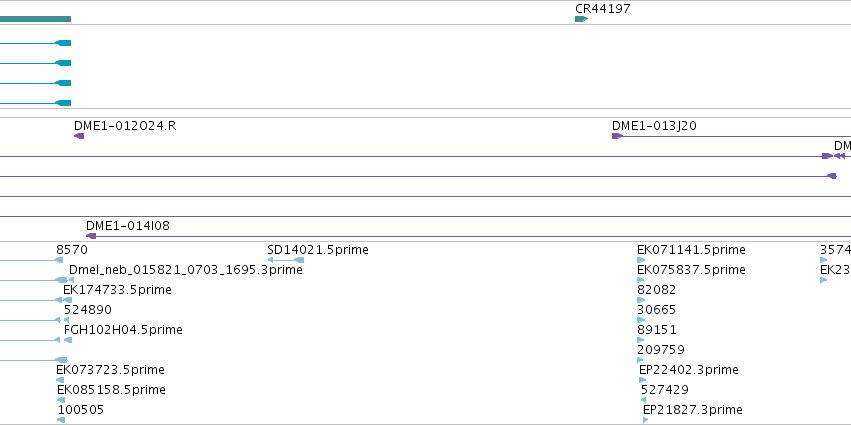Click the EK071141.5prime arrow glyph
Image resolution: width=851 pixels, height=425 pixels.
[641, 260]
